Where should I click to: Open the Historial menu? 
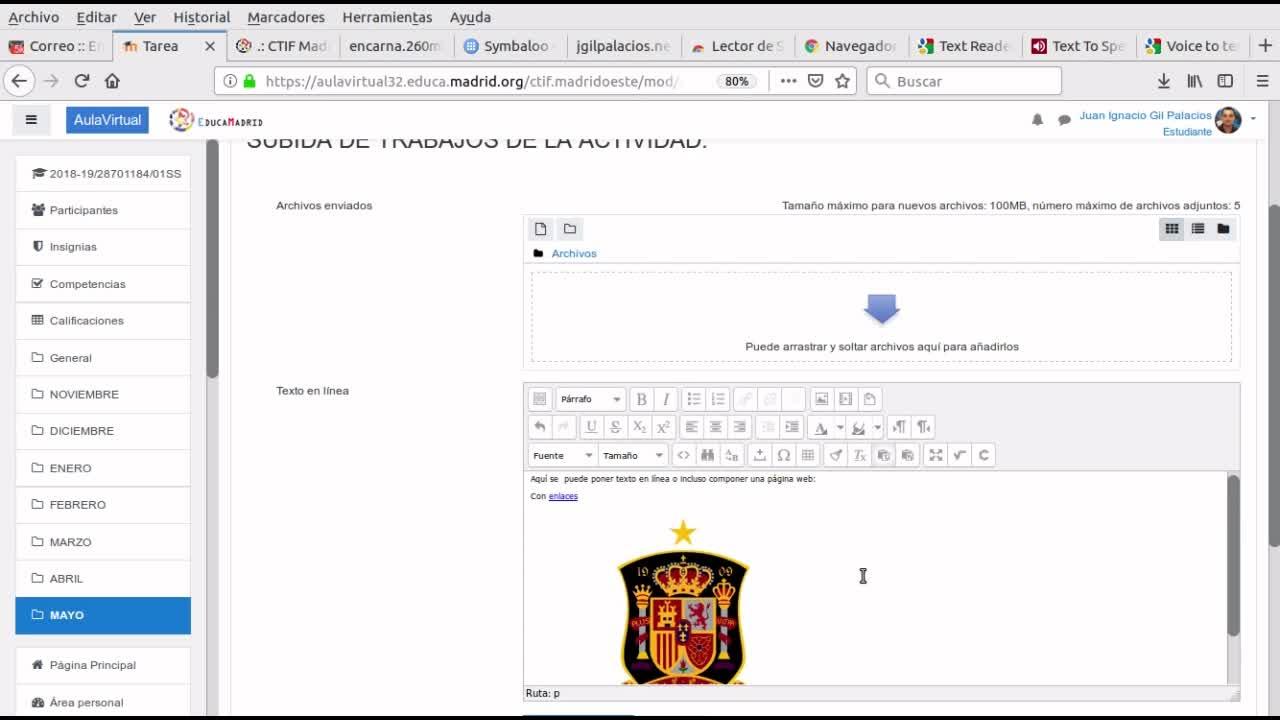pyautogui.click(x=202, y=17)
